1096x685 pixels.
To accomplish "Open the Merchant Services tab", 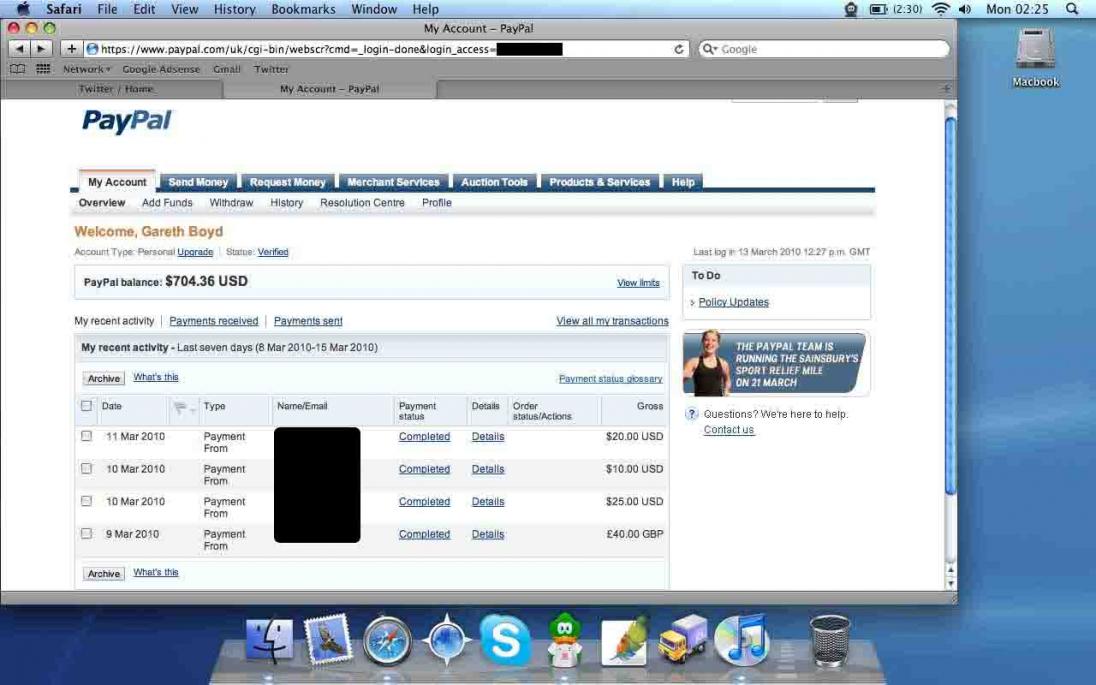I will point(393,182).
